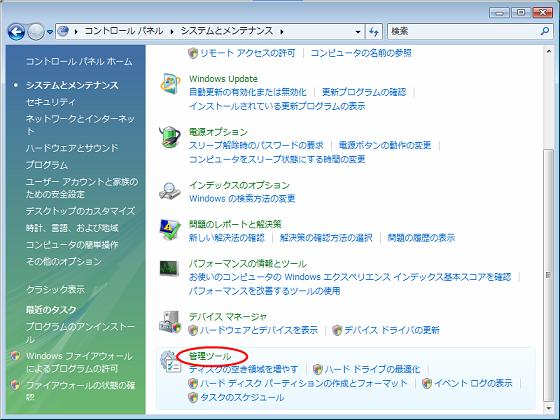
Task: Click the インデックスのオプション magnifier icon
Action: 170,191
